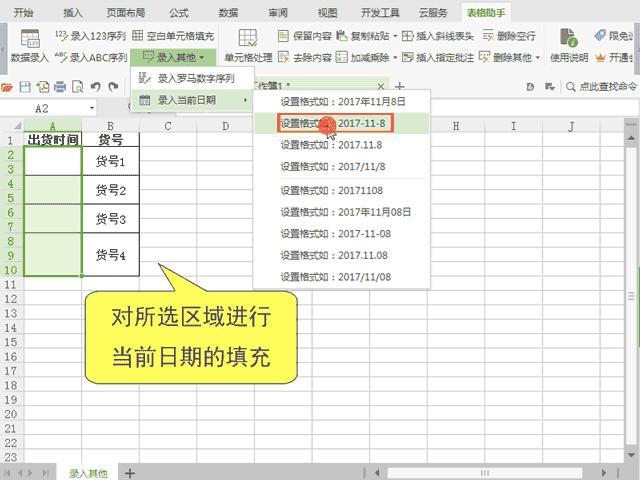Choose date format 2017.11.08

point(342,256)
